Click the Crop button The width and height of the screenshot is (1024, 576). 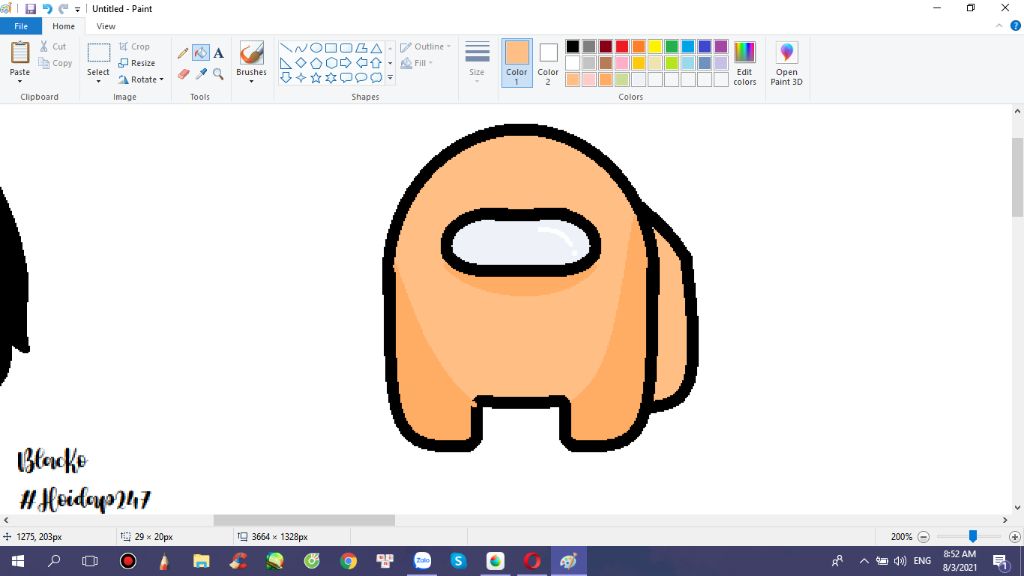135,46
